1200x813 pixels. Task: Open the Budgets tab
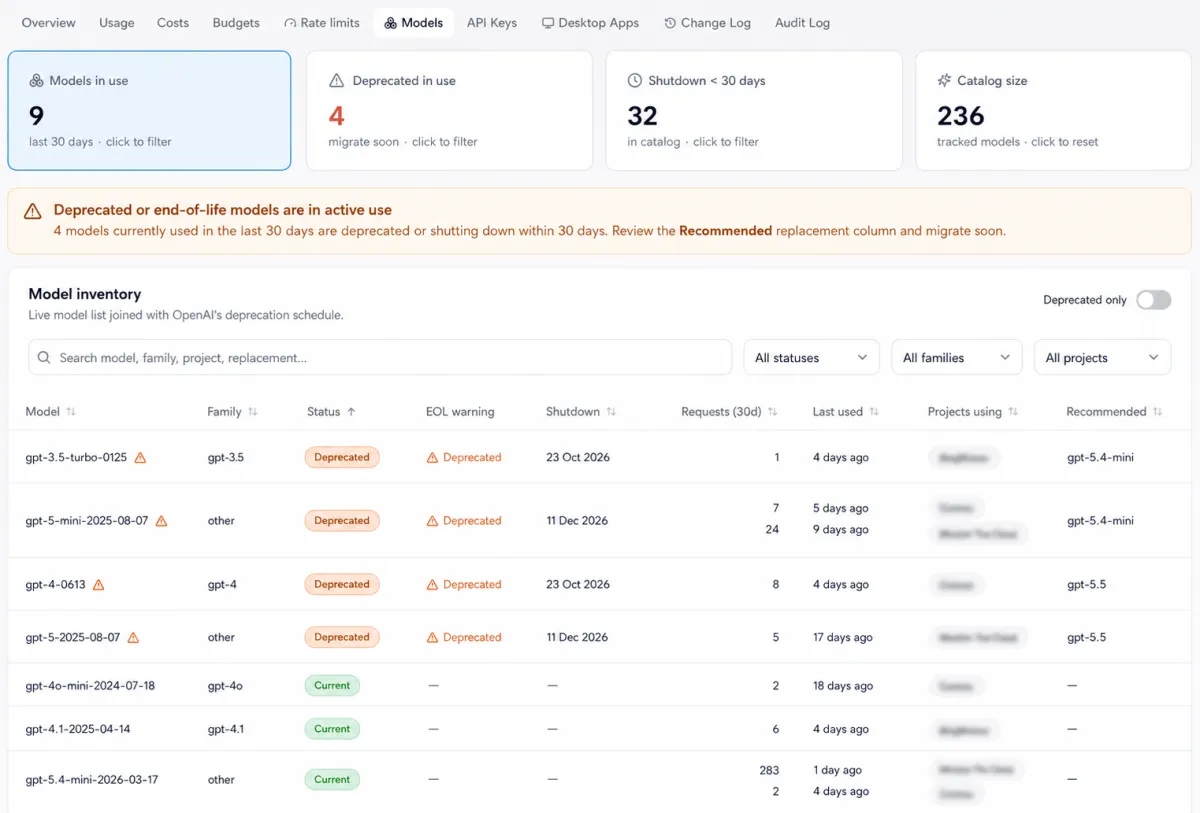[236, 22]
